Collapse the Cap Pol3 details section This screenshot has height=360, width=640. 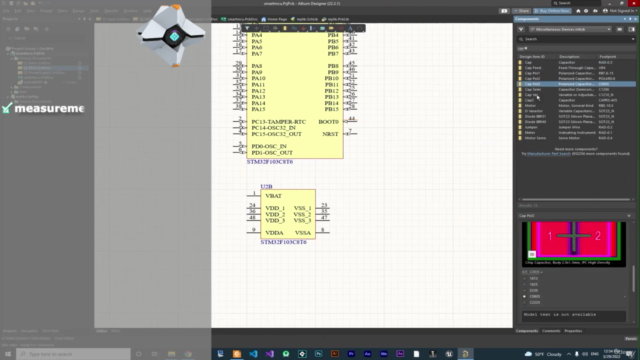[x=629, y=216]
